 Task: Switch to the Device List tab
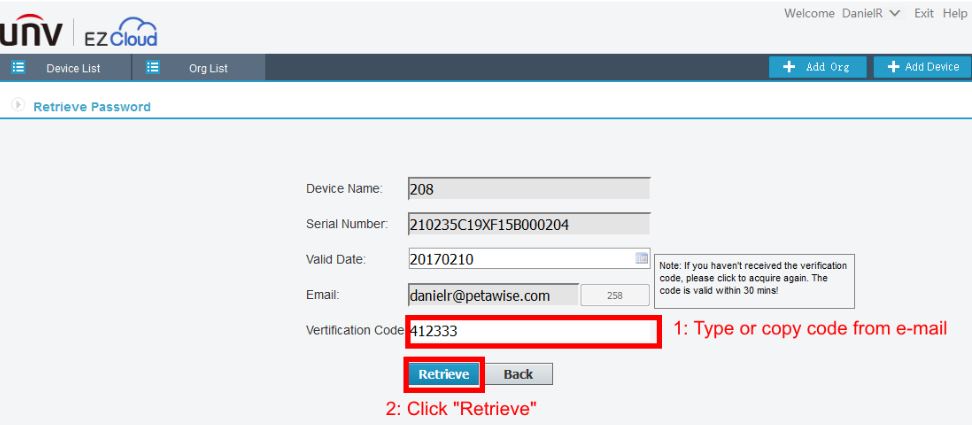pos(72,68)
